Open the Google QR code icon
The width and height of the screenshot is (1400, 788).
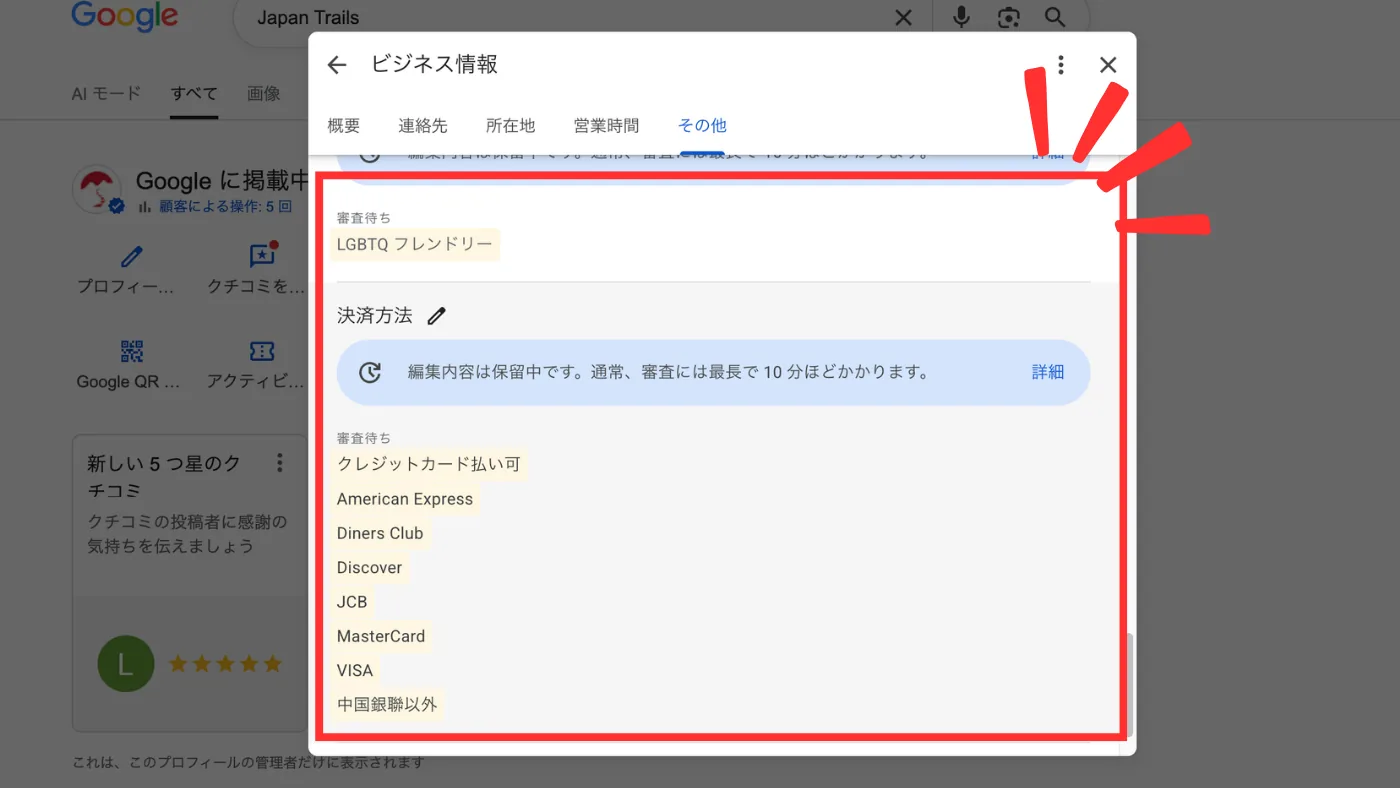click(132, 351)
